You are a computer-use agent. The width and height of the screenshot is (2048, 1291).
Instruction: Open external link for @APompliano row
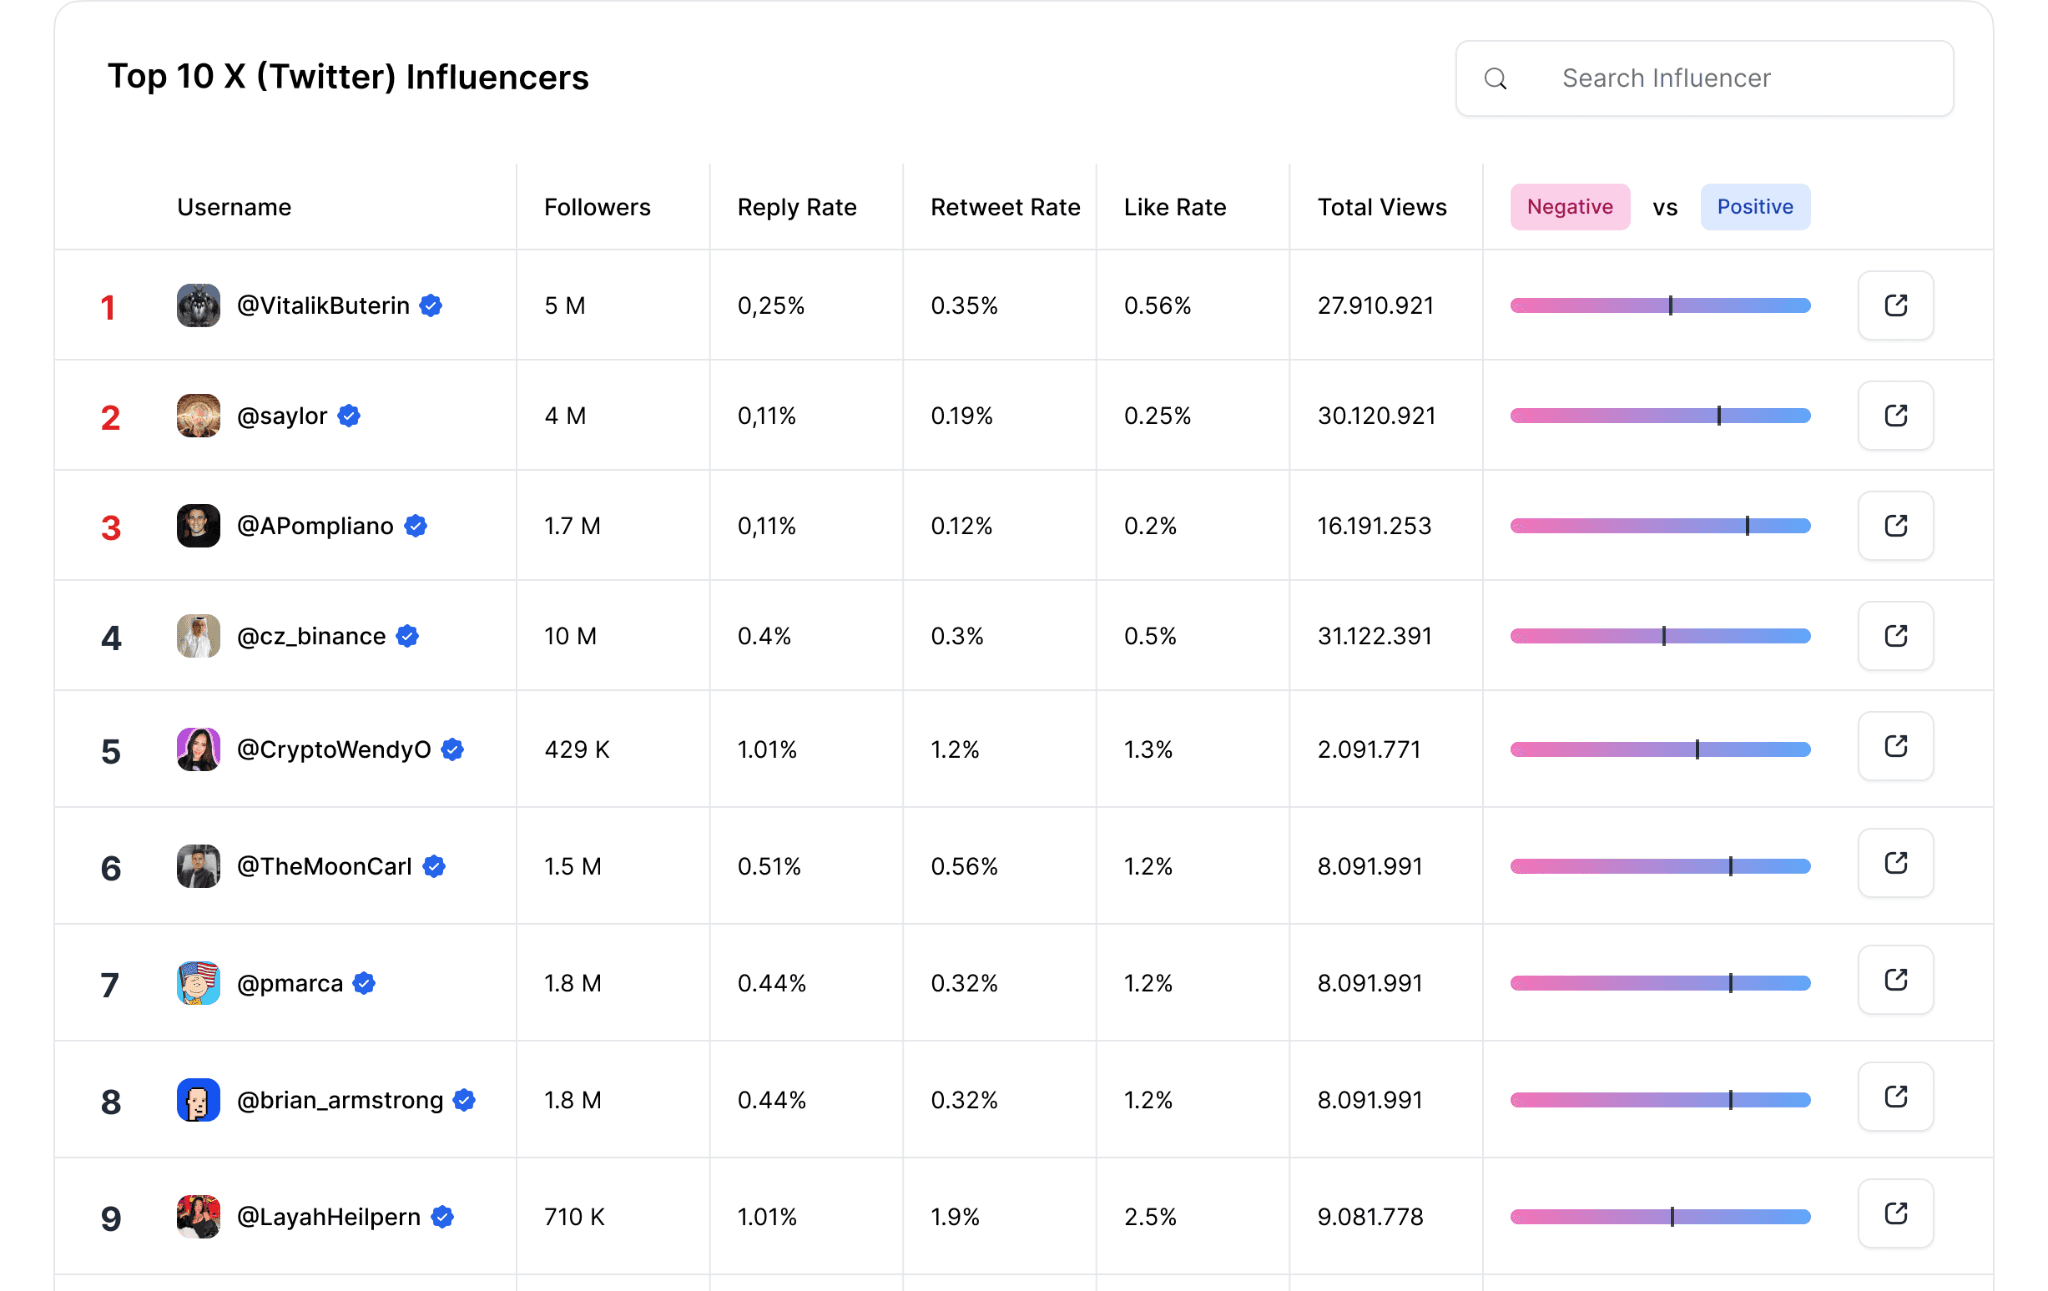[1895, 525]
